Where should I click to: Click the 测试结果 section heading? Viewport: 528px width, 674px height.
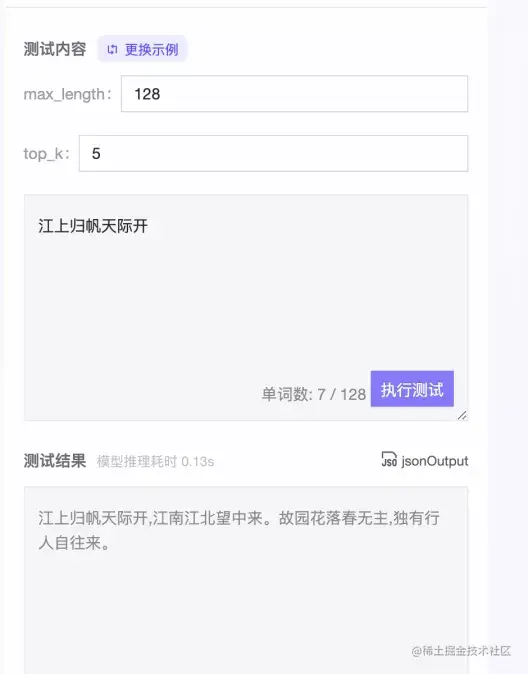[x=55, y=461]
